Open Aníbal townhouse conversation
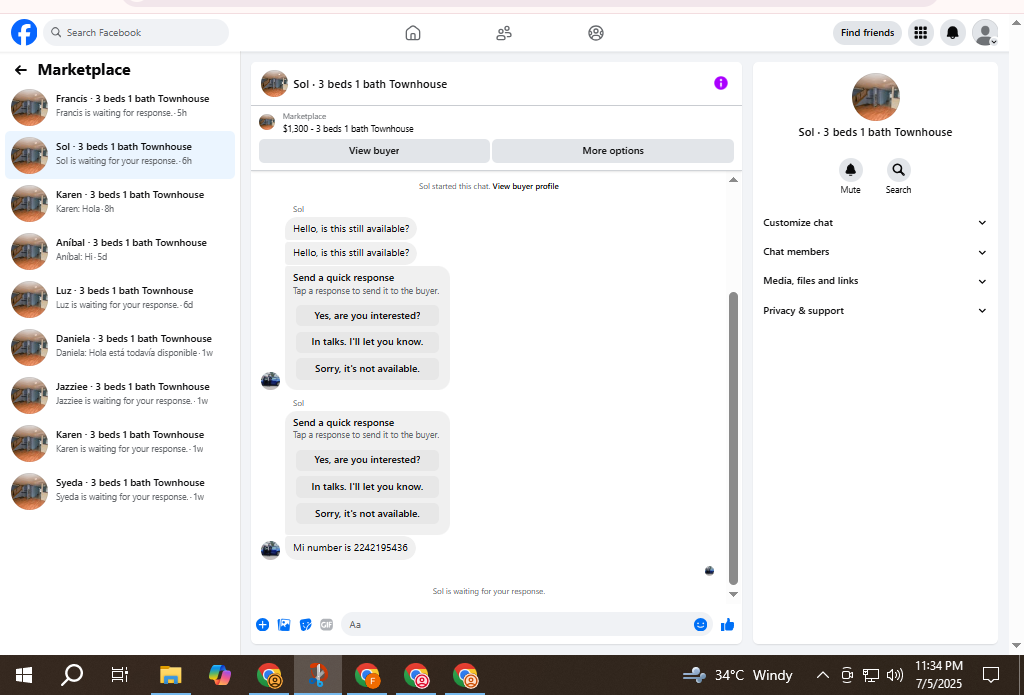The width and height of the screenshot is (1024, 695). point(120,251)
